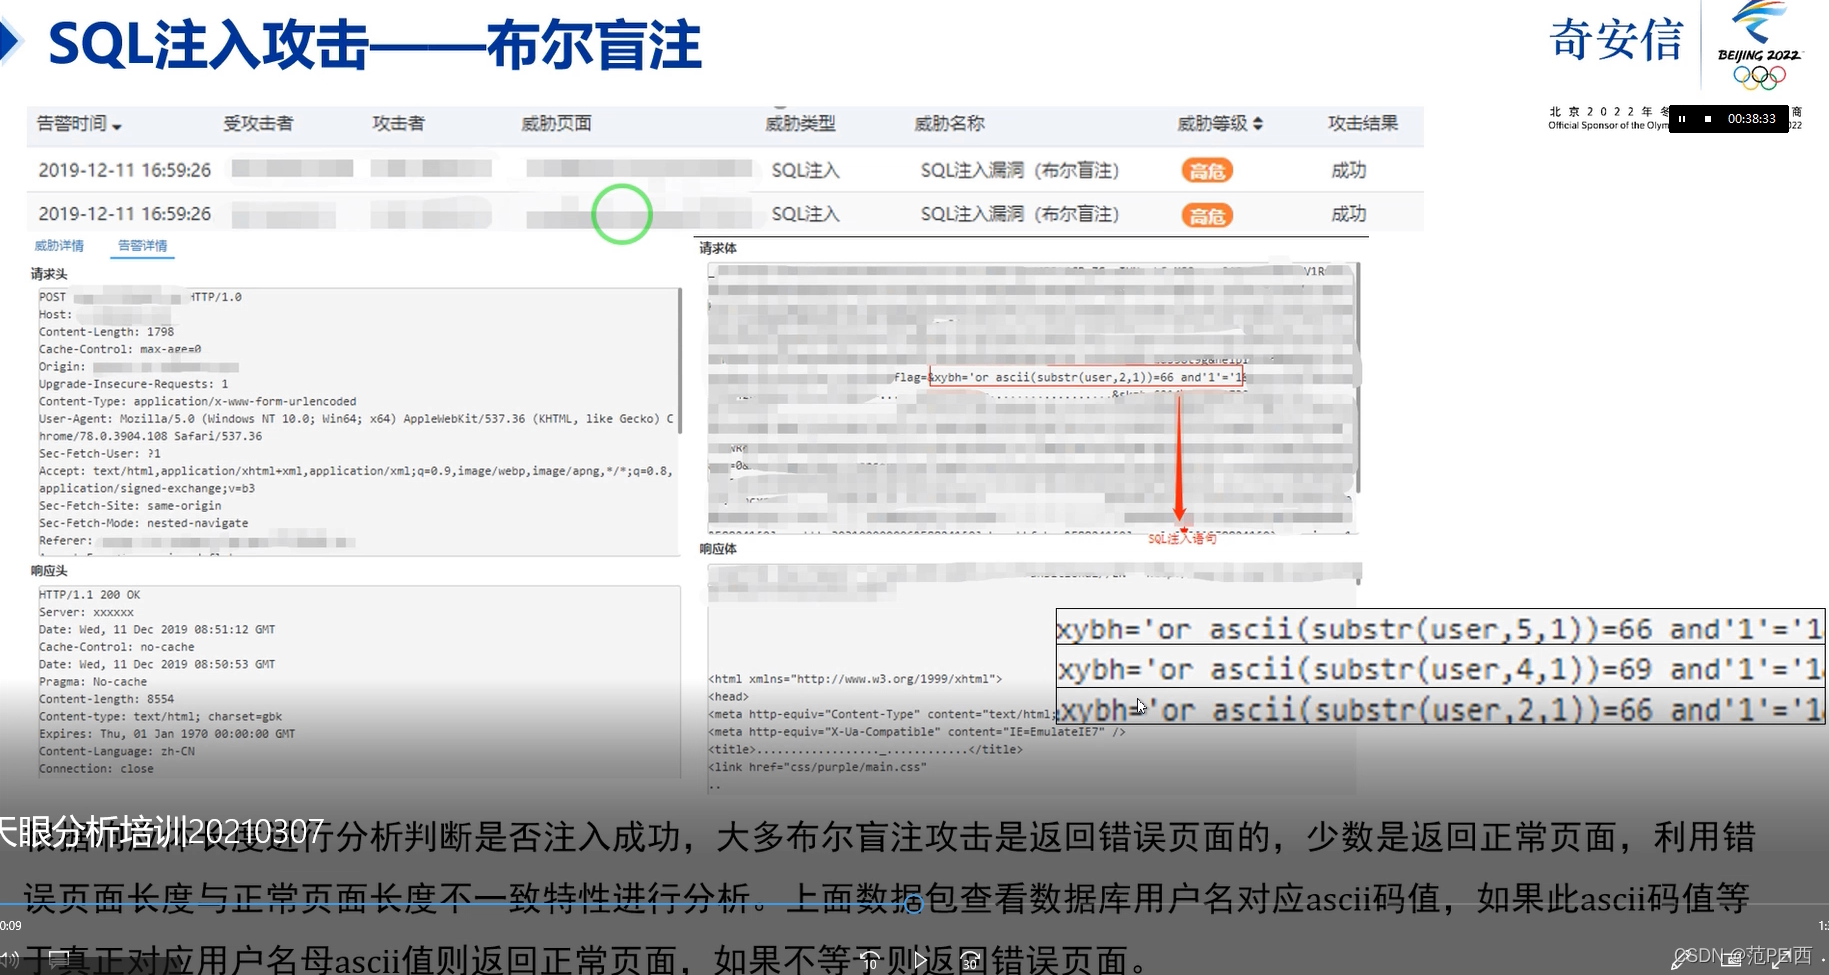
Task: Click the 成功 result in the first row
Action: [x=1348, y=171]
